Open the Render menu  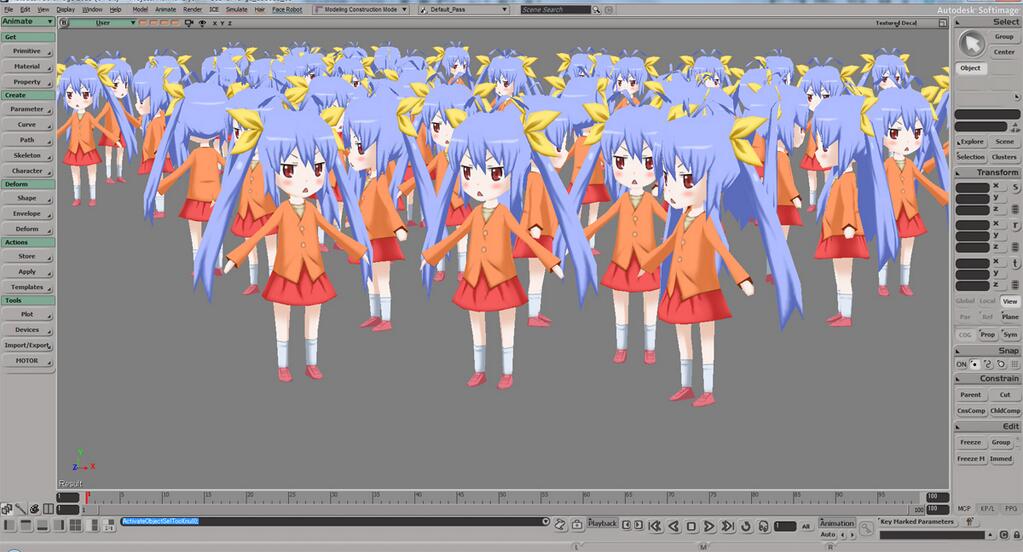coord(192,9)
